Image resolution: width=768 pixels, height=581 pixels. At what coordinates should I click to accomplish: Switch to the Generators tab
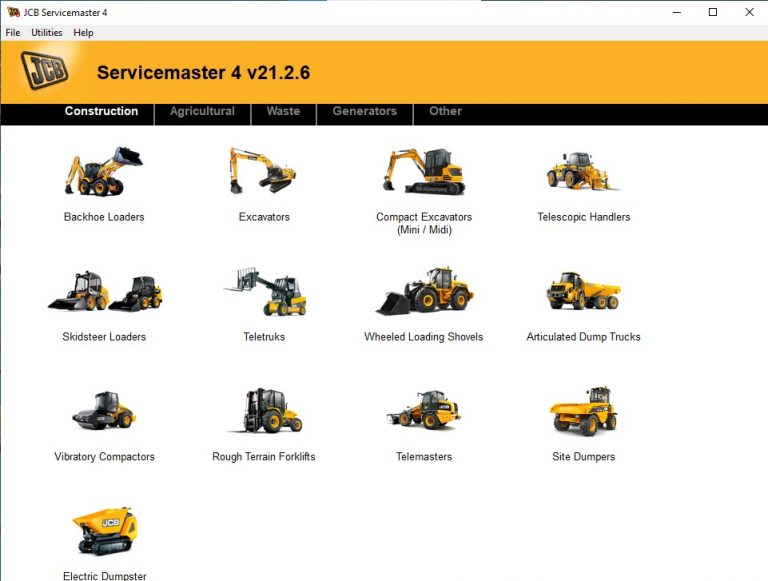(x=365, y=111)
